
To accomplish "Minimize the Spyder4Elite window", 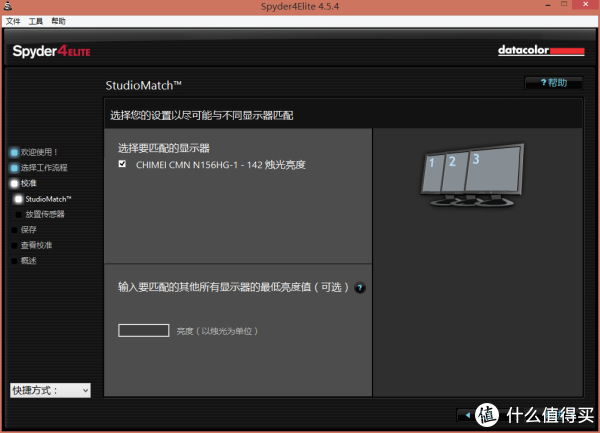I will pyautogui.click(x=548, y=5).
